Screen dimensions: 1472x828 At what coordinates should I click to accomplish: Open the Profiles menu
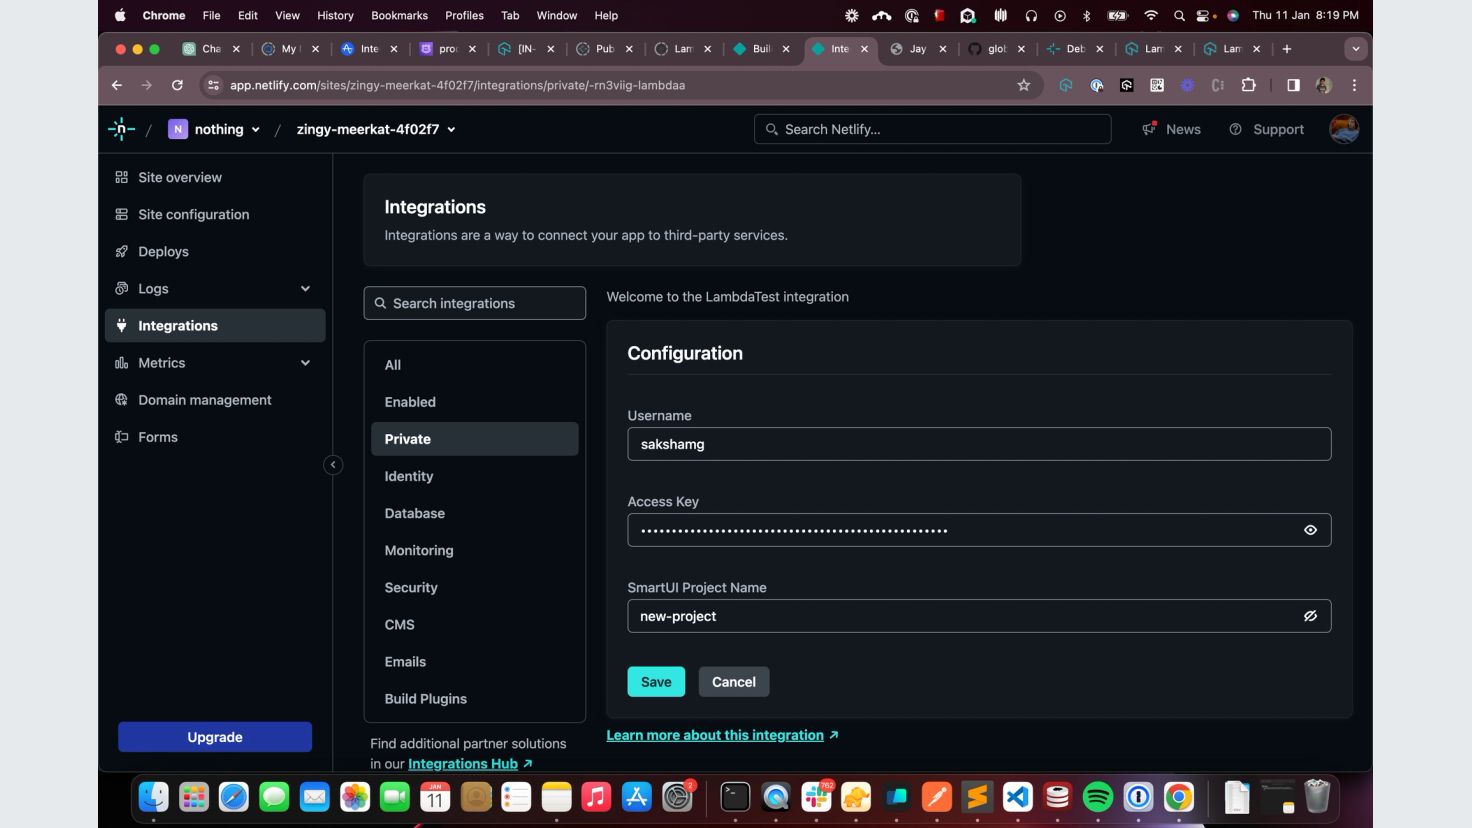[x=464, y=15]
